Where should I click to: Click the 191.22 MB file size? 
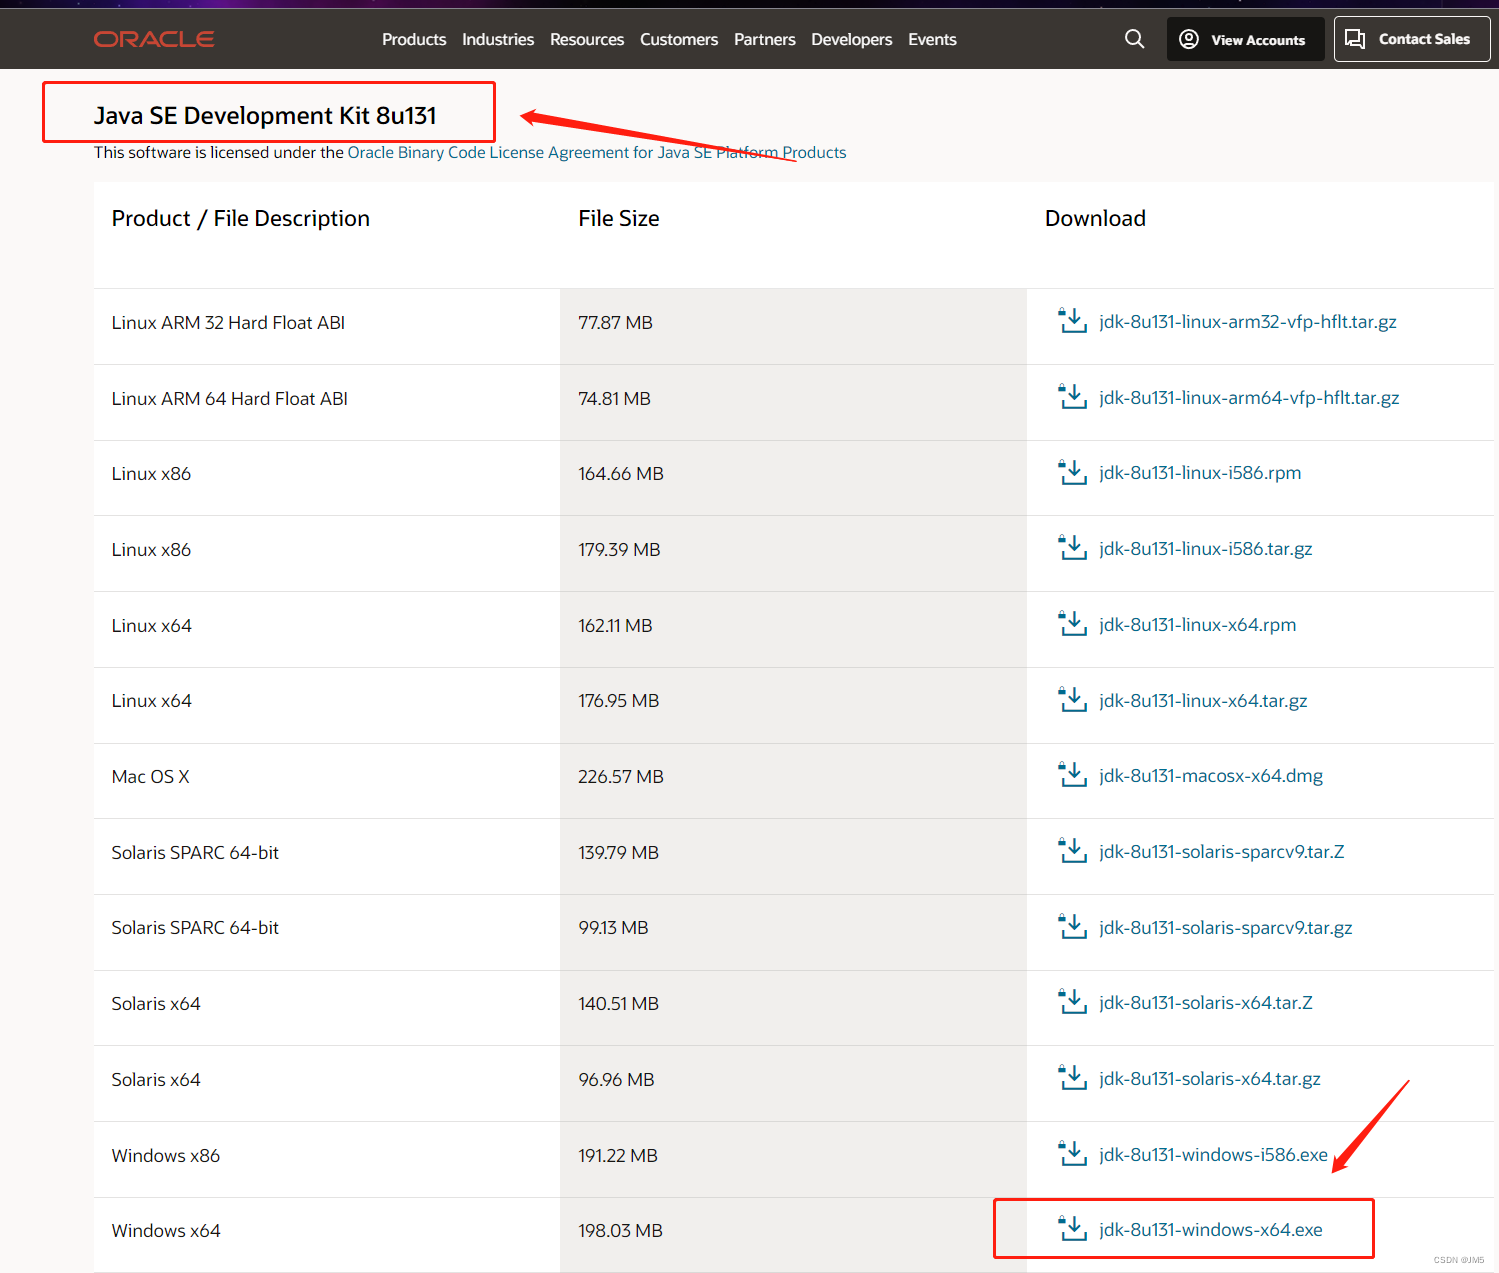pos(618,1156)
